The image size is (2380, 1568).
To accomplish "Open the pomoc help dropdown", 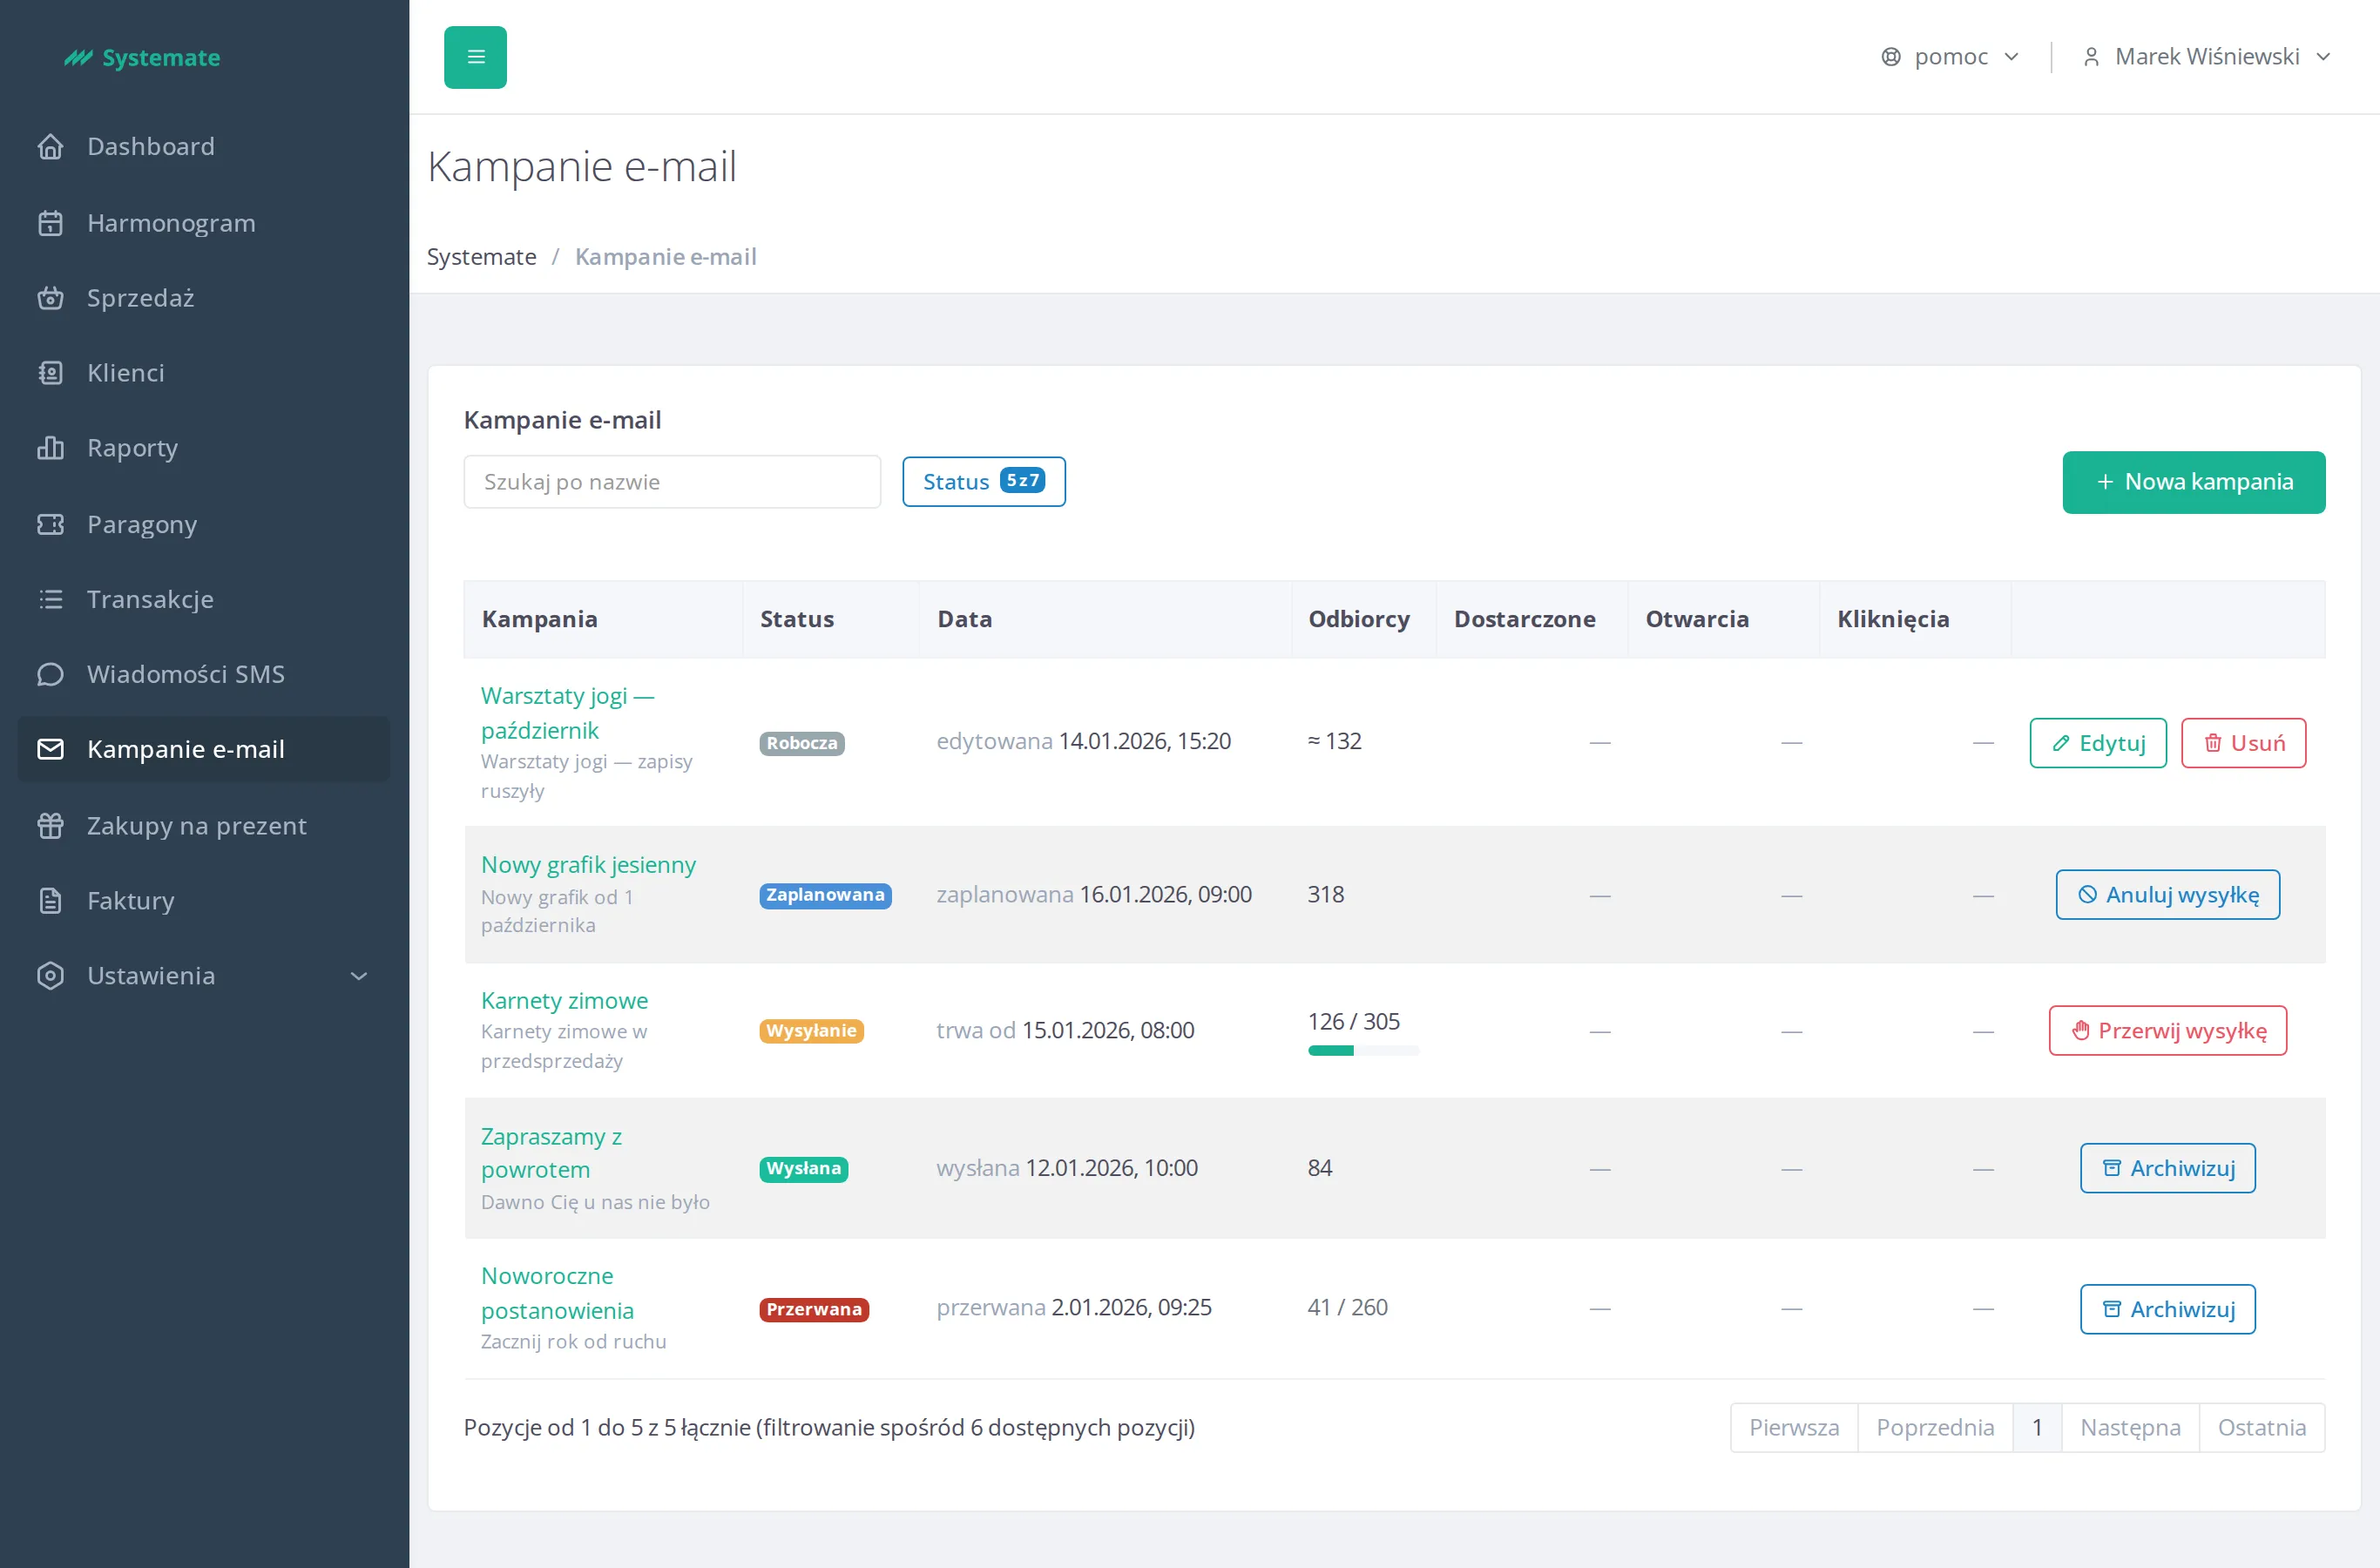I will pos(1949,57).
